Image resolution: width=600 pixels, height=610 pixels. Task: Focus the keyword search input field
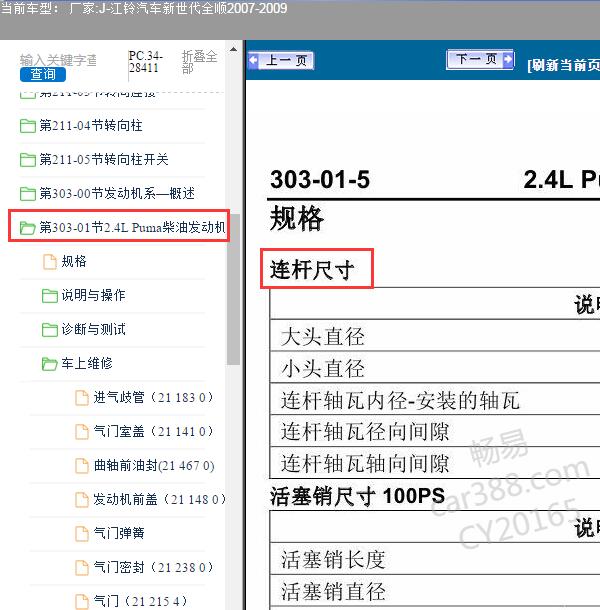(x=58, y=60)
